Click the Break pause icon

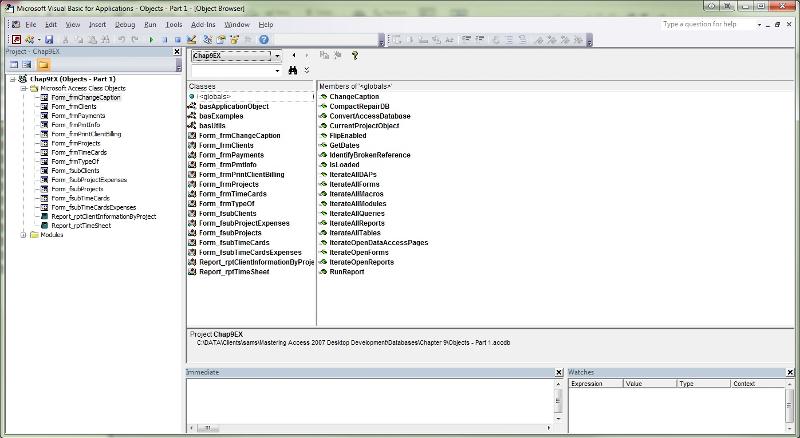164,39
